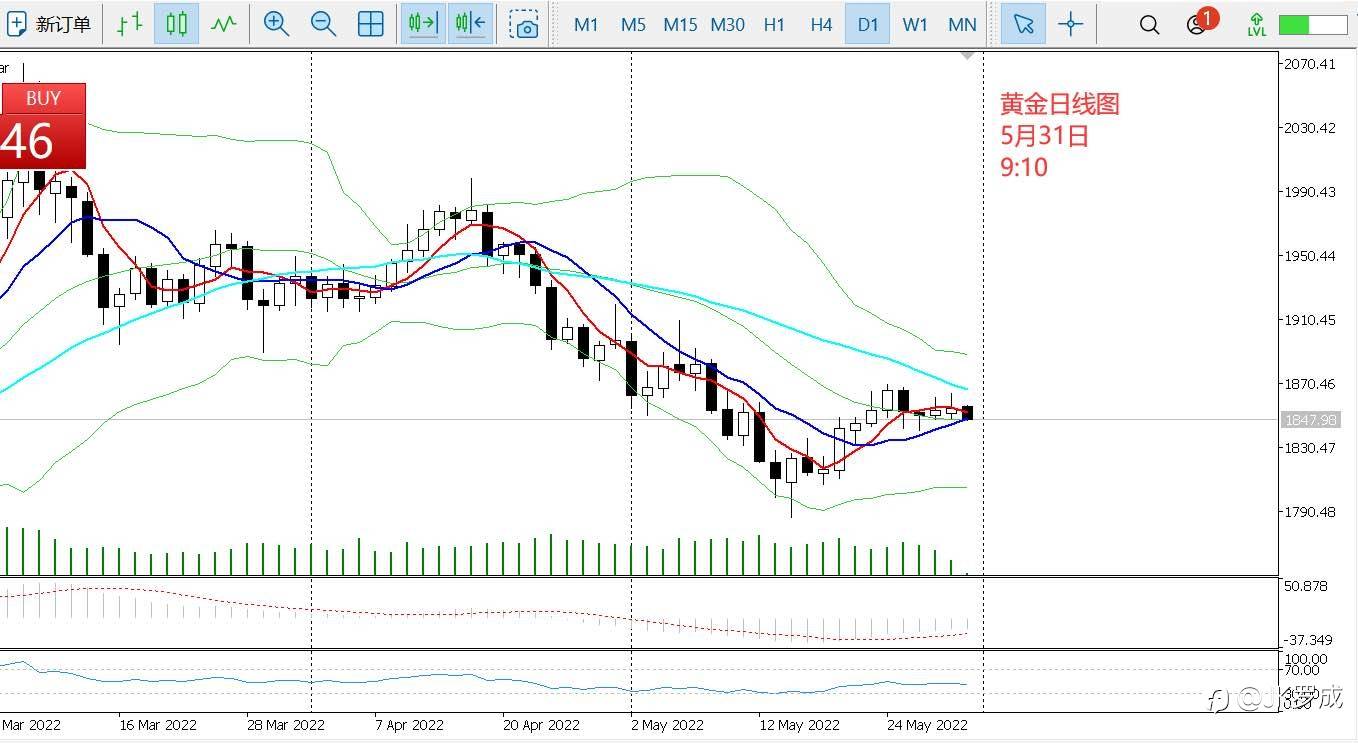1358x743 pixels.
Task: Select the H1 timeframe
Action: [x=774, y=24]
